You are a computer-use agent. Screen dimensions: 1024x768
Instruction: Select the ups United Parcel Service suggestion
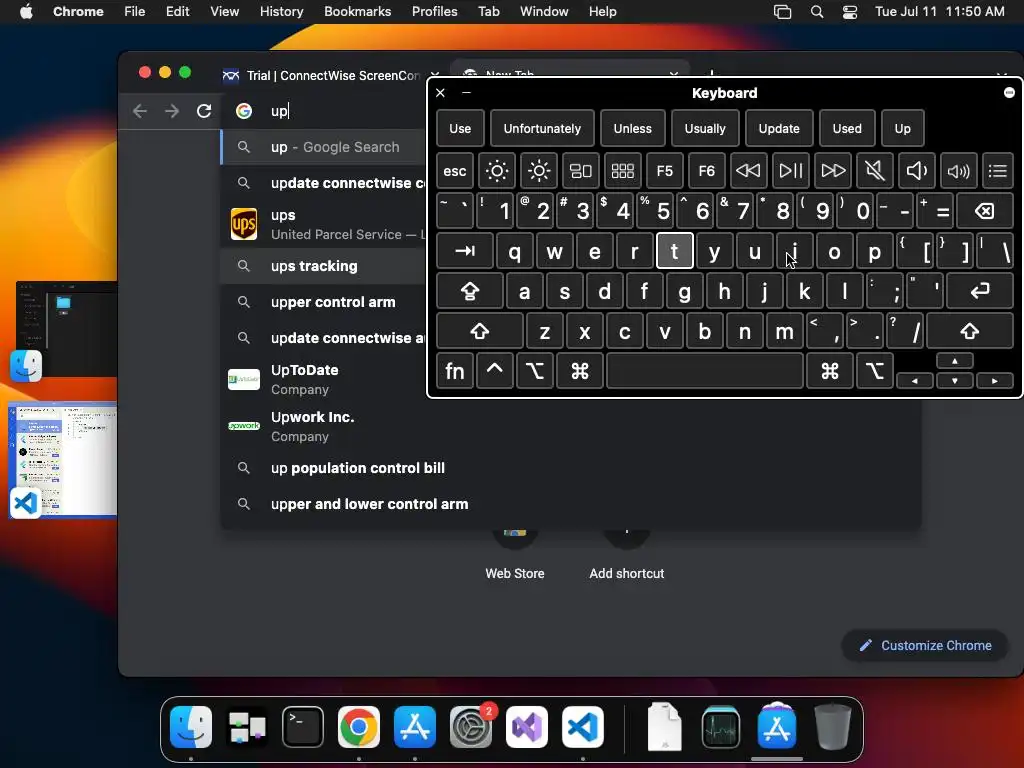[324, 225]
